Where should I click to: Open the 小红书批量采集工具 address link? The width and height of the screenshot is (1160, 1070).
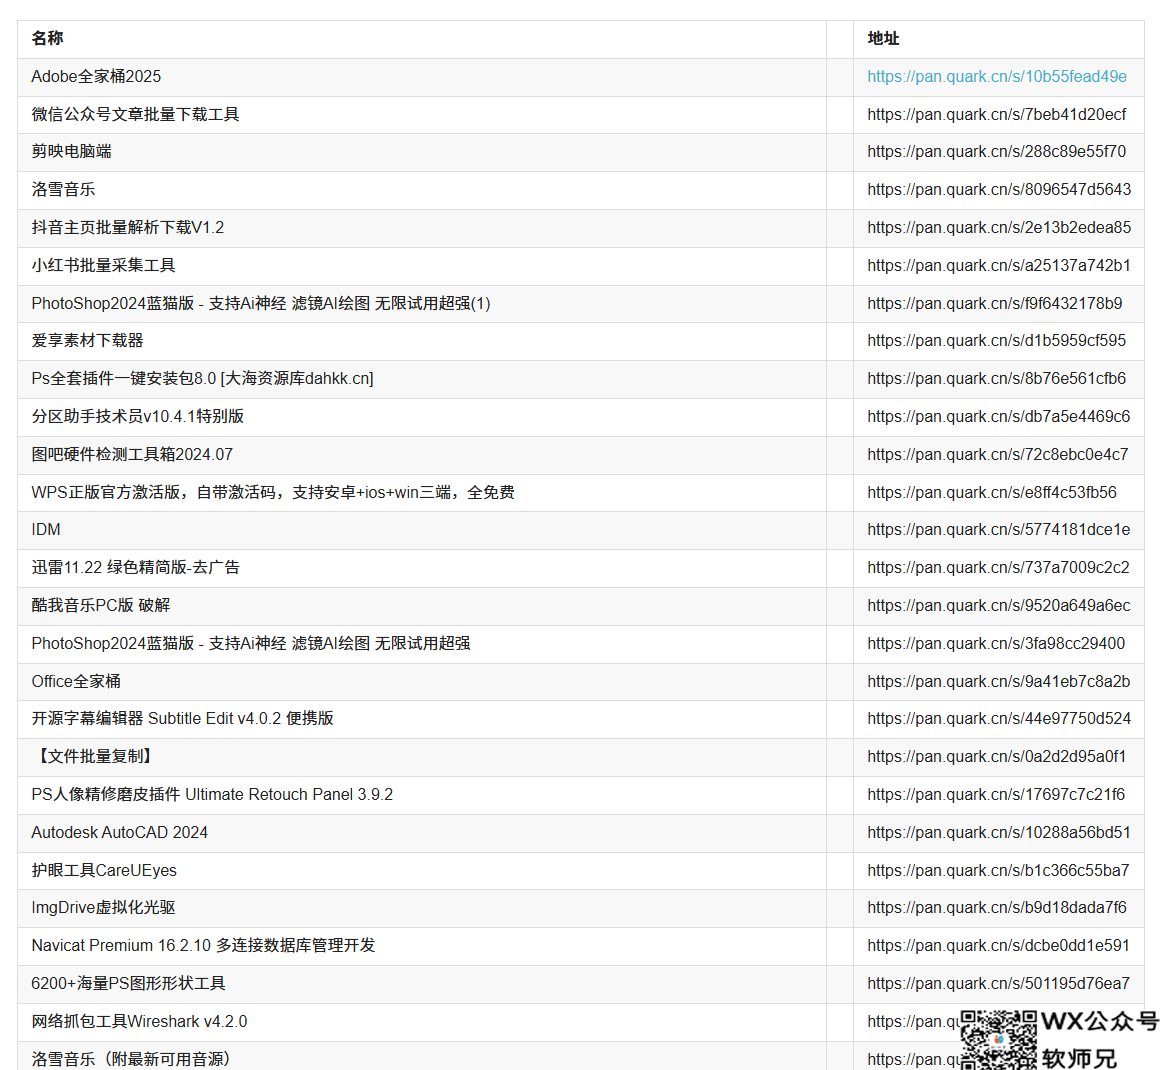click(x=999, y=266)
